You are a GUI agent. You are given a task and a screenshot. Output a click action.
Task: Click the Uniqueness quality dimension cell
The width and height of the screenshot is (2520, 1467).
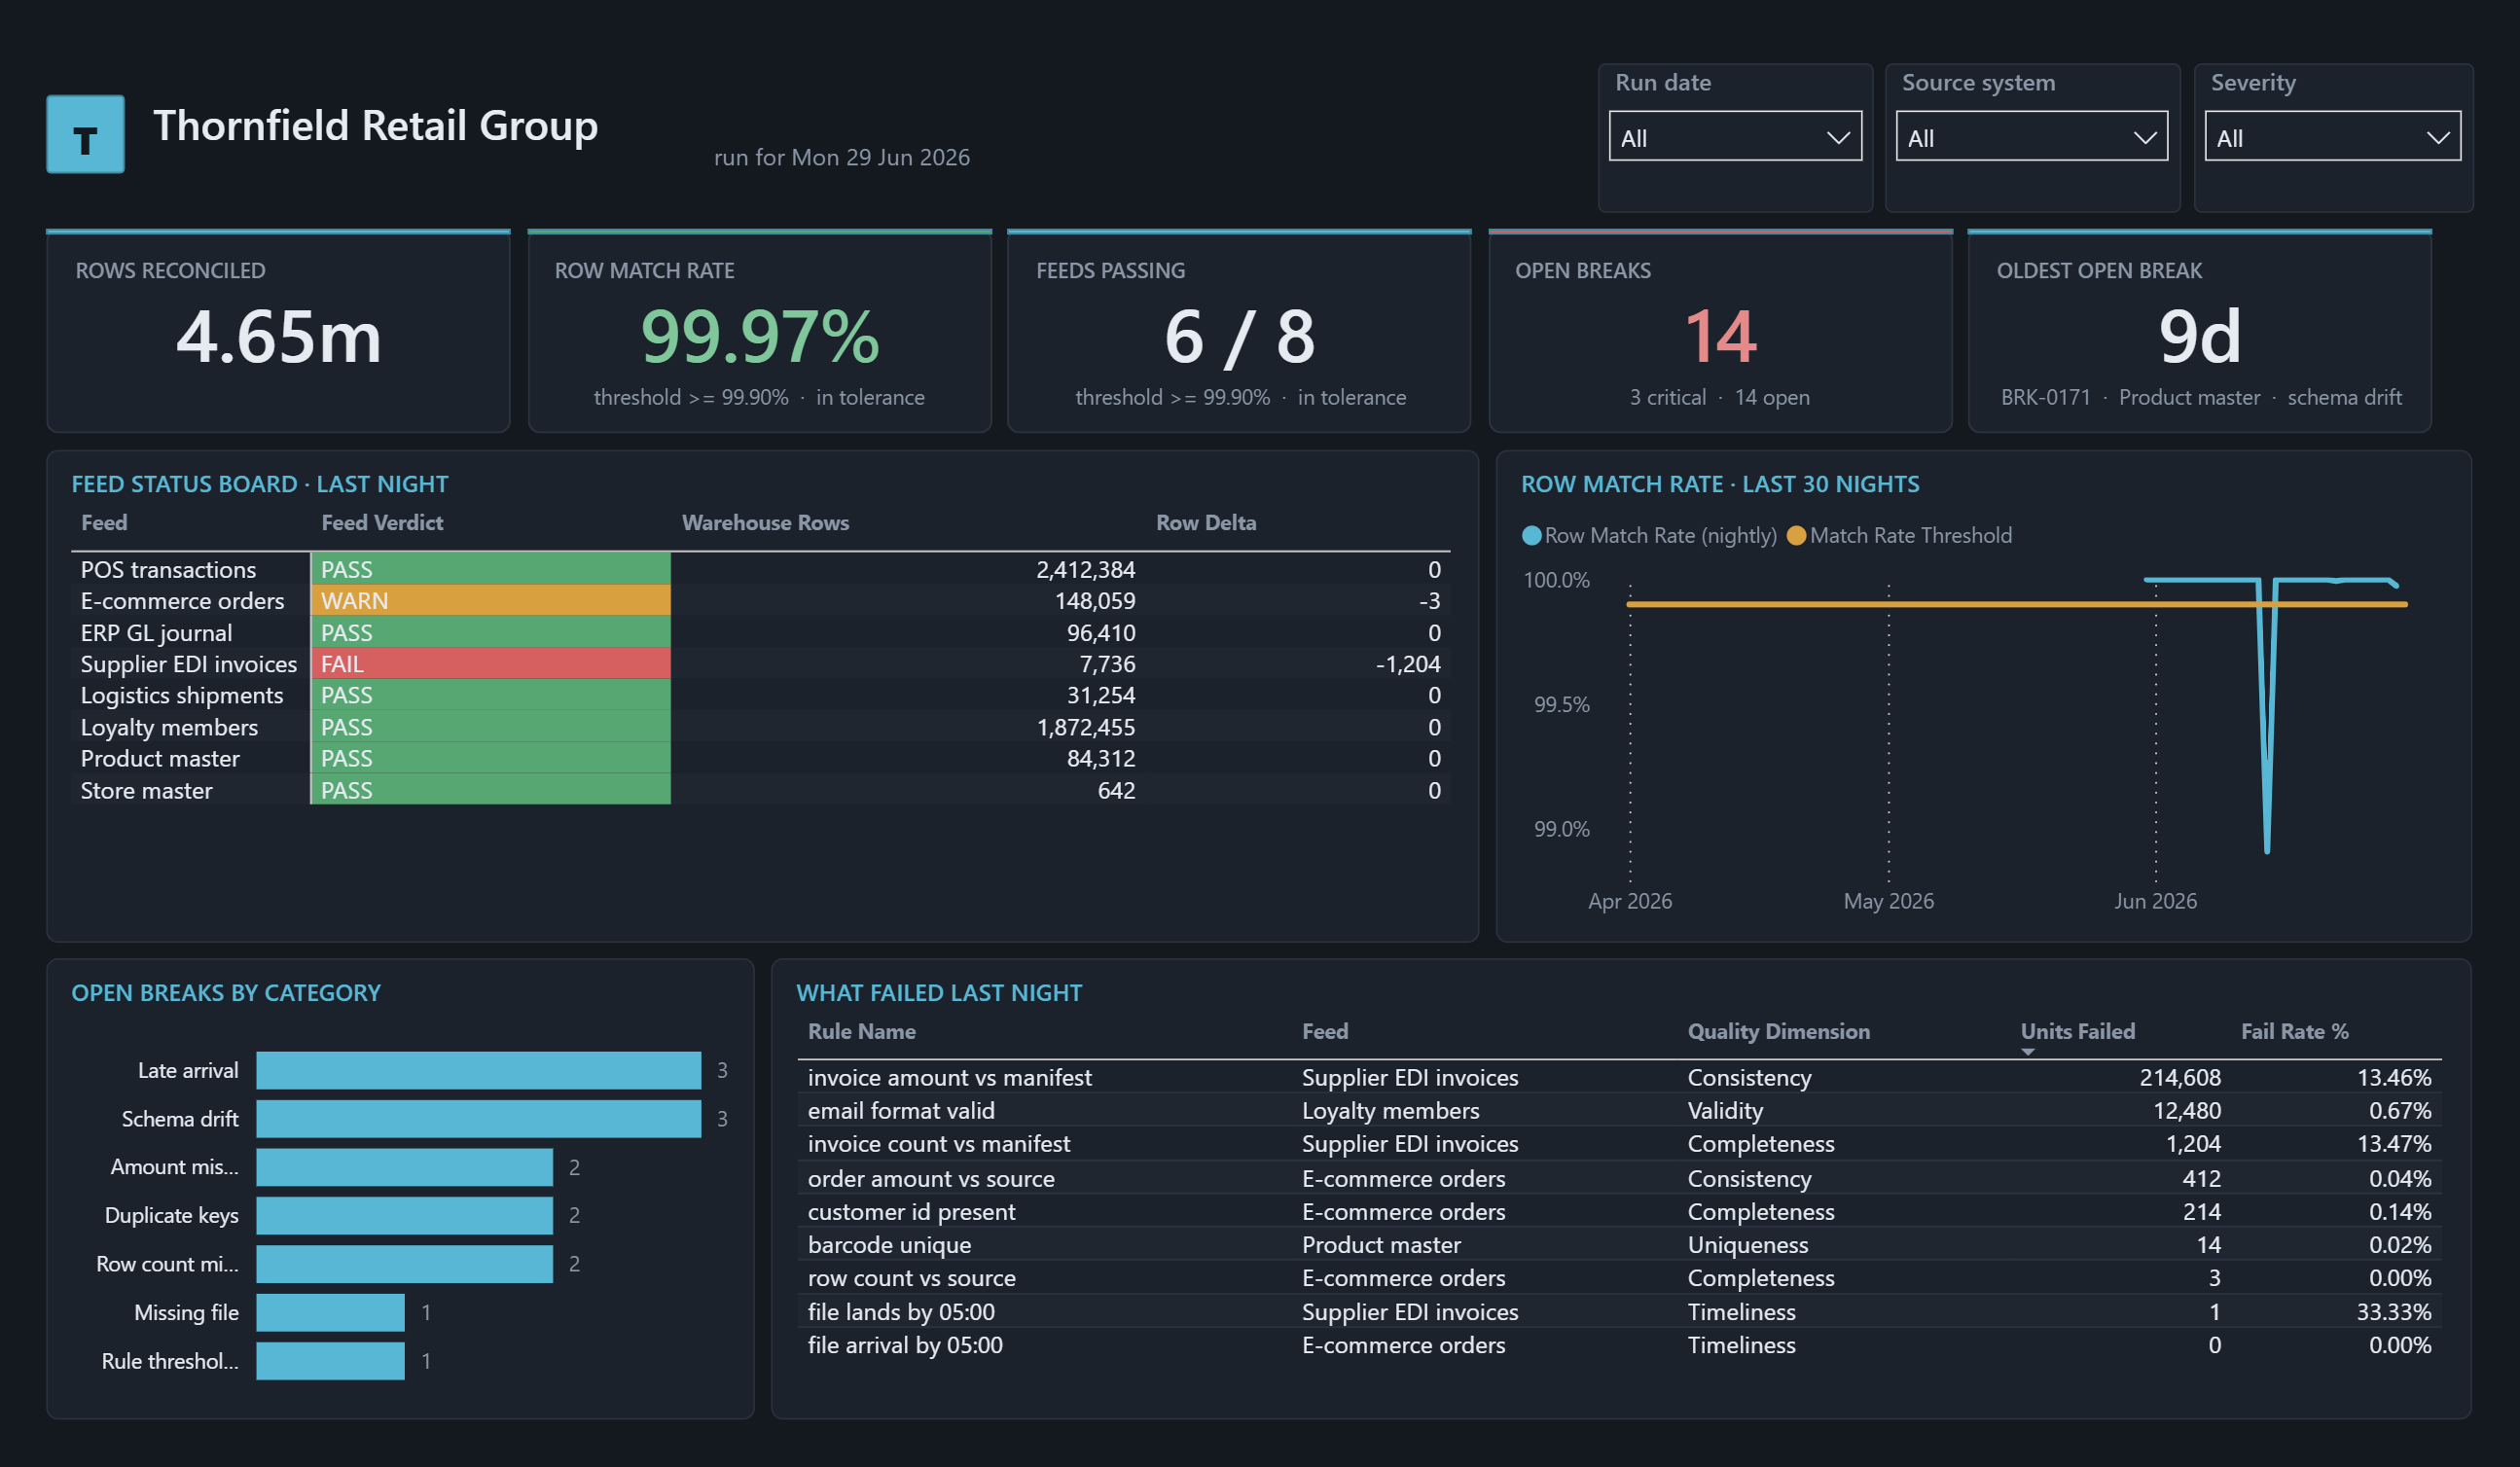(1747, 1244)
